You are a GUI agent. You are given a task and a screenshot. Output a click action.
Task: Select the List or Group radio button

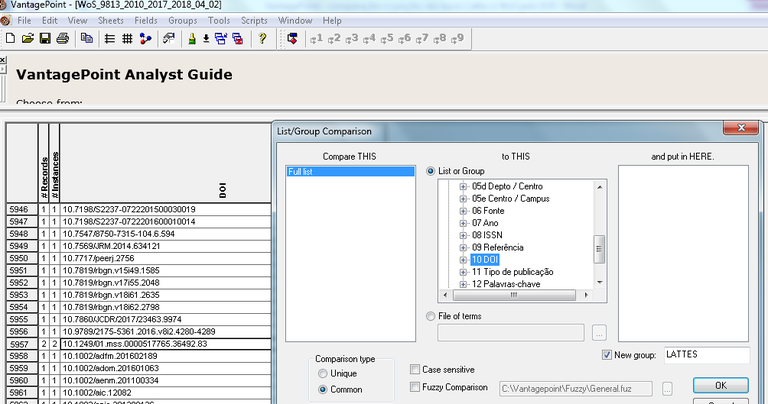431,171
